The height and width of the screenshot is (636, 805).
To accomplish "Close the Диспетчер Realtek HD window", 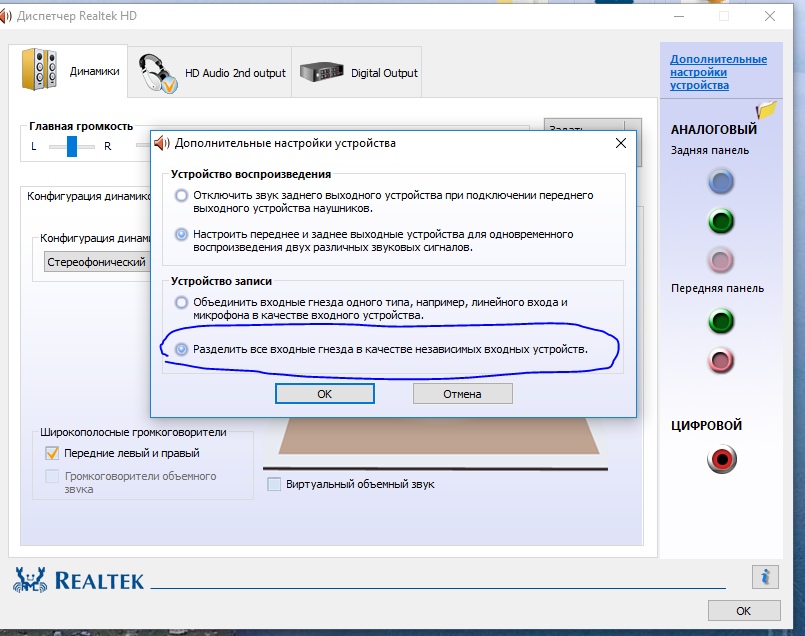I will [770, 16].
